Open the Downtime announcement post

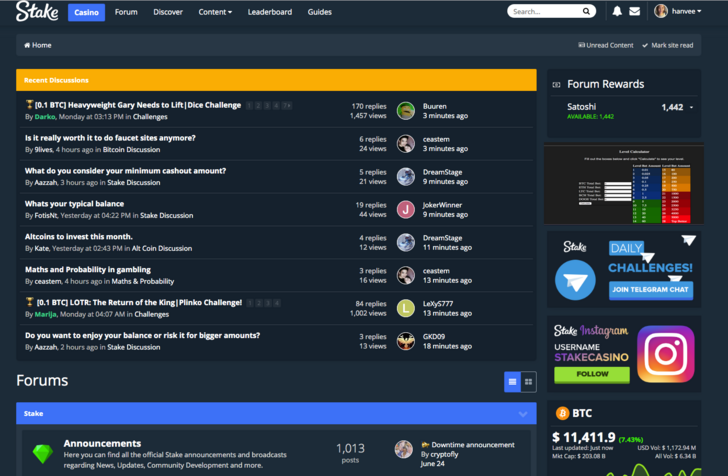point(473,445)
